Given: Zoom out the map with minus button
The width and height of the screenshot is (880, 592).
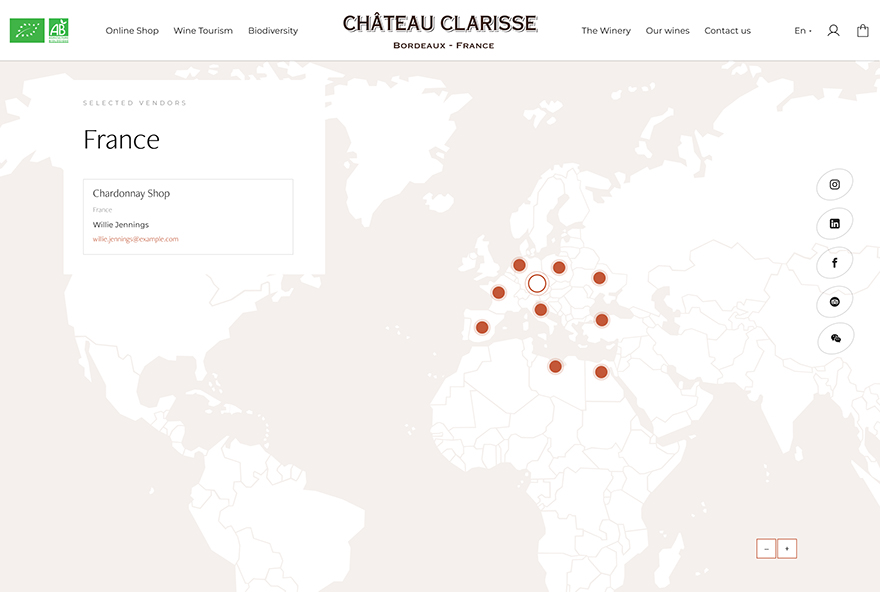Looking at the screenshot, I should pyautogui.click(x=766, y=548).
